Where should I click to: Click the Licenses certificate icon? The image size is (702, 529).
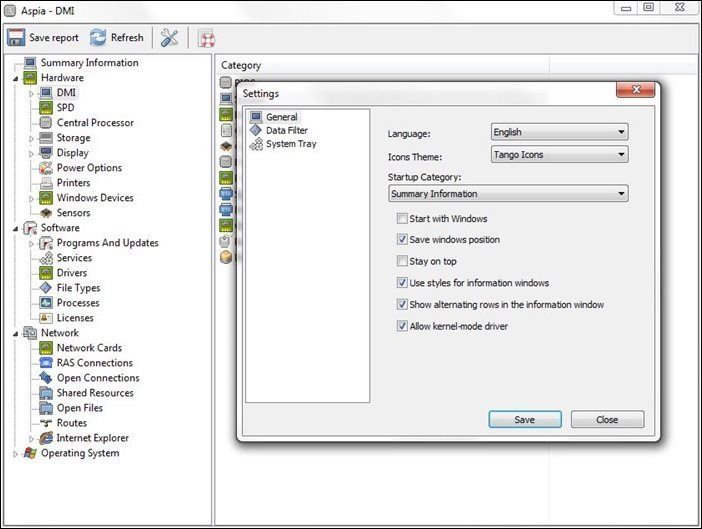click(x=46, y=318)
